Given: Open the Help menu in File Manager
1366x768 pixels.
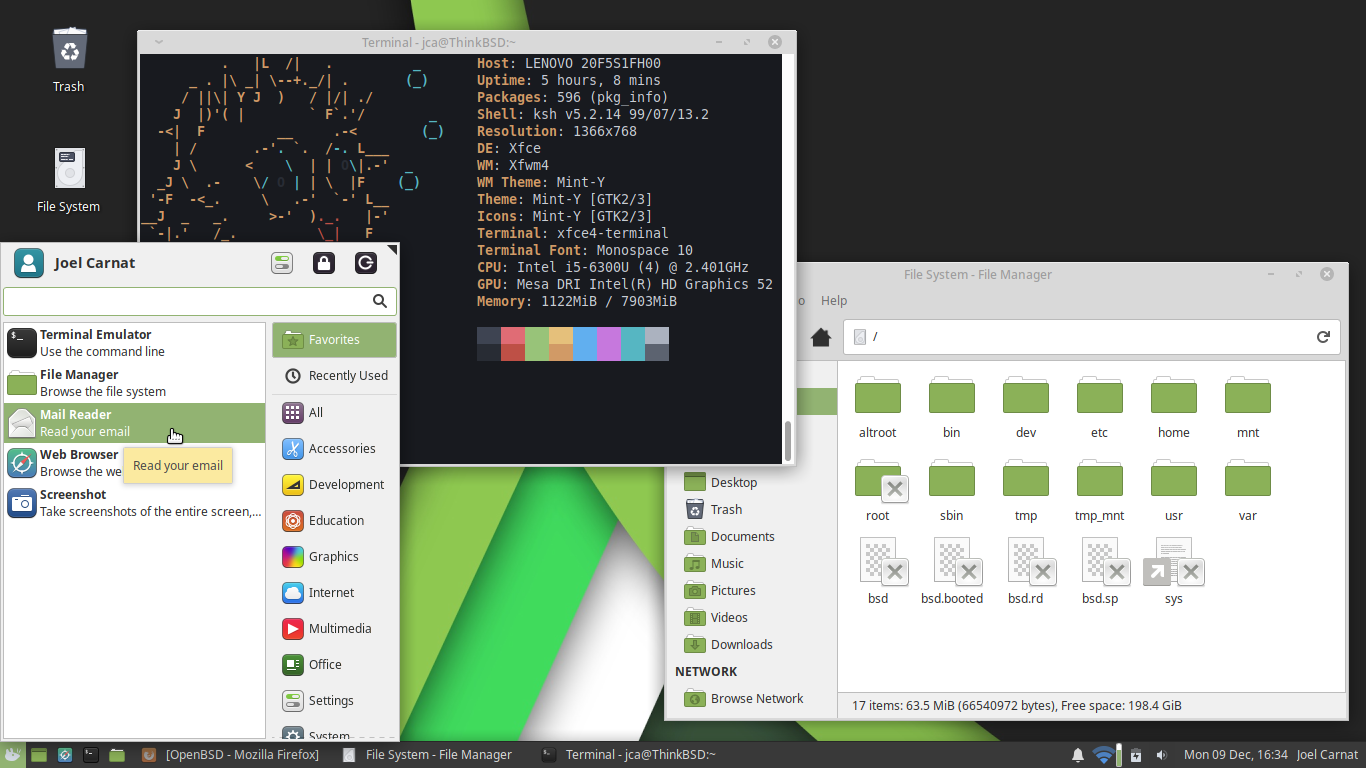Looking at the screenshot, I should 833,300.
